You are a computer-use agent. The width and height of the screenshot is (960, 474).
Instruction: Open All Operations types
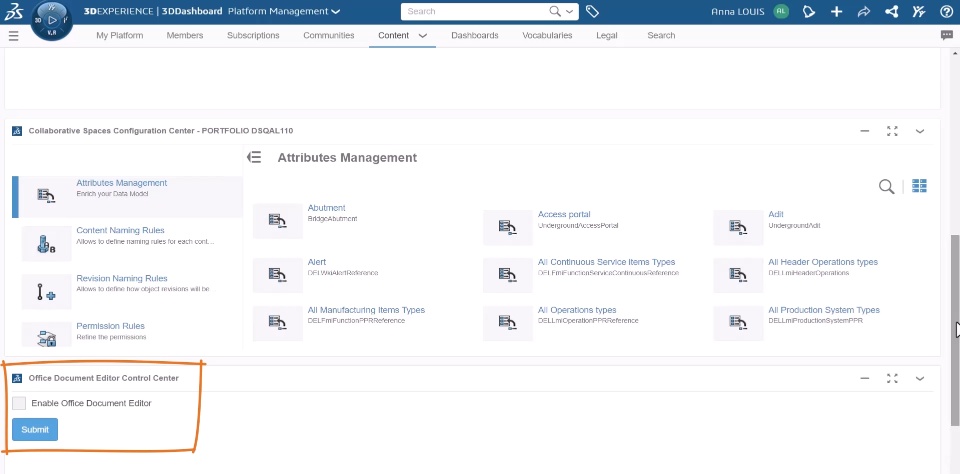[x=577, y=310]
